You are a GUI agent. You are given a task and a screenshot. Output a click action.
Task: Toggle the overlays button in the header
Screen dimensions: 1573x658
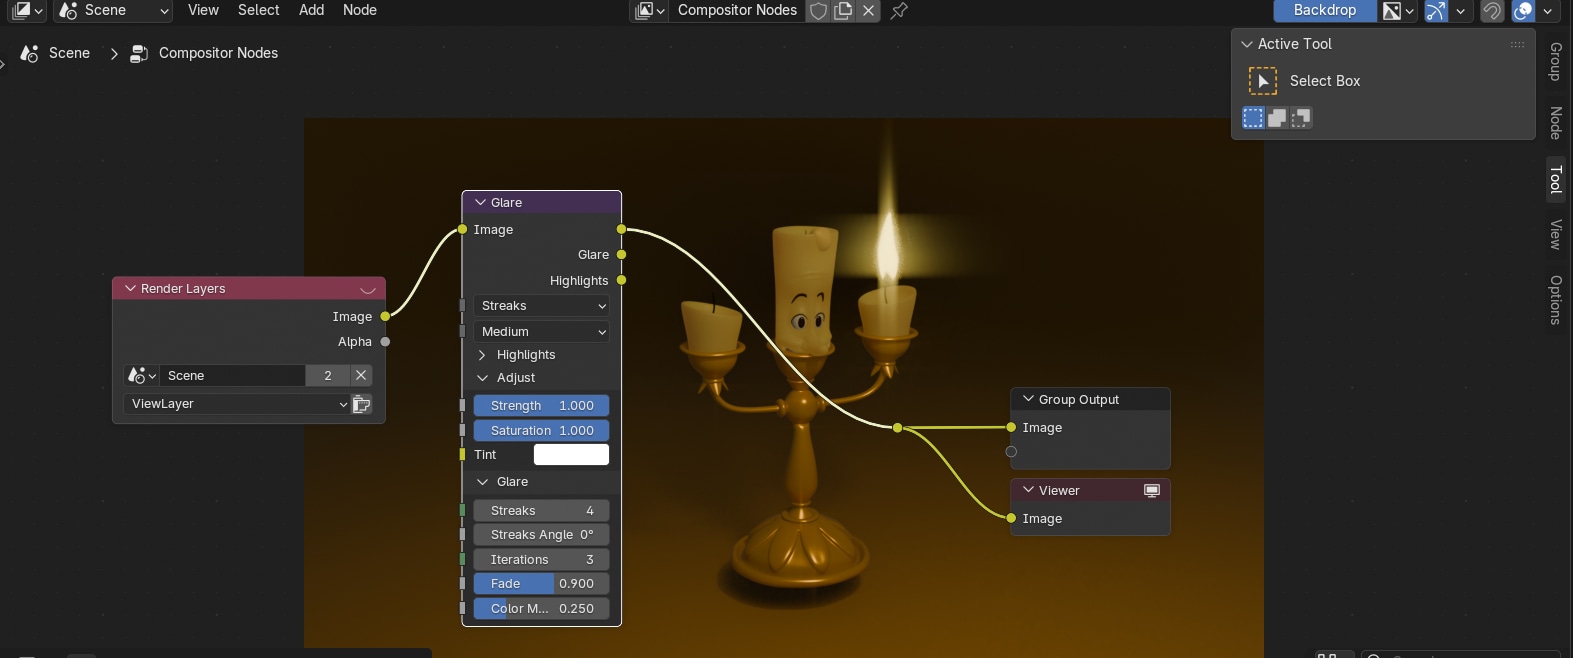1523,10
